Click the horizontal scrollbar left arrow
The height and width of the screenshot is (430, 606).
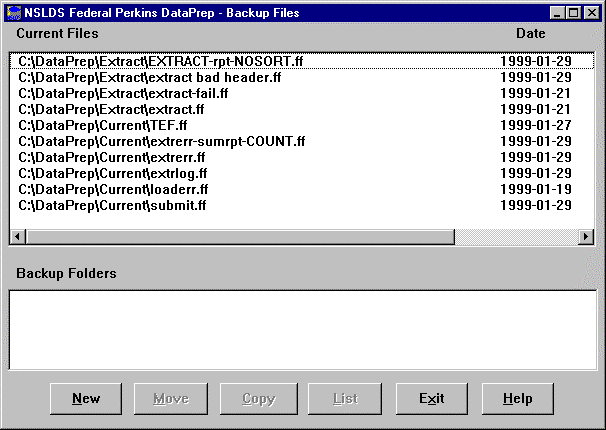[x=18, y=236]
